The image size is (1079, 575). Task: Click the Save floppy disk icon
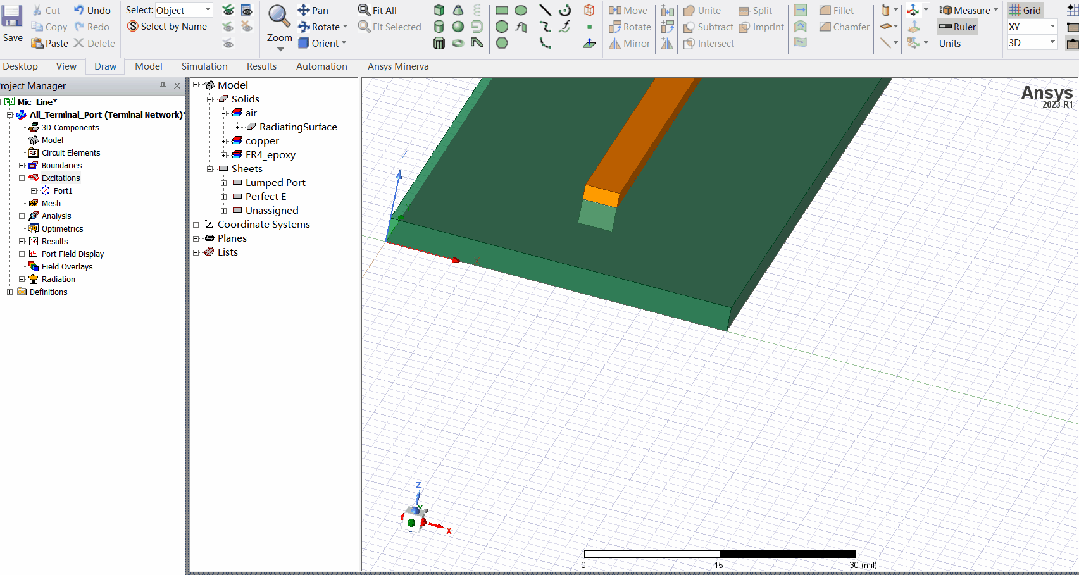[12, 17]
